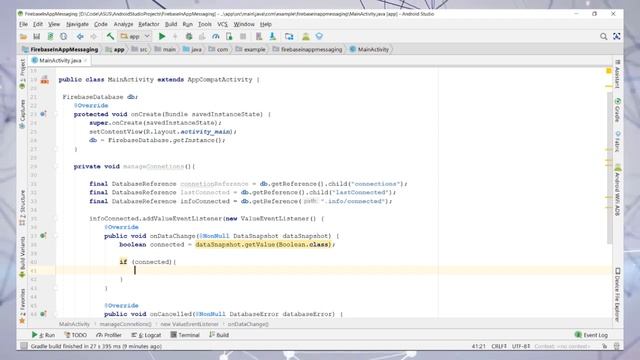Open Search Everywhere magnifier icon
640x360 pixels.
click(x=603, y=36)
